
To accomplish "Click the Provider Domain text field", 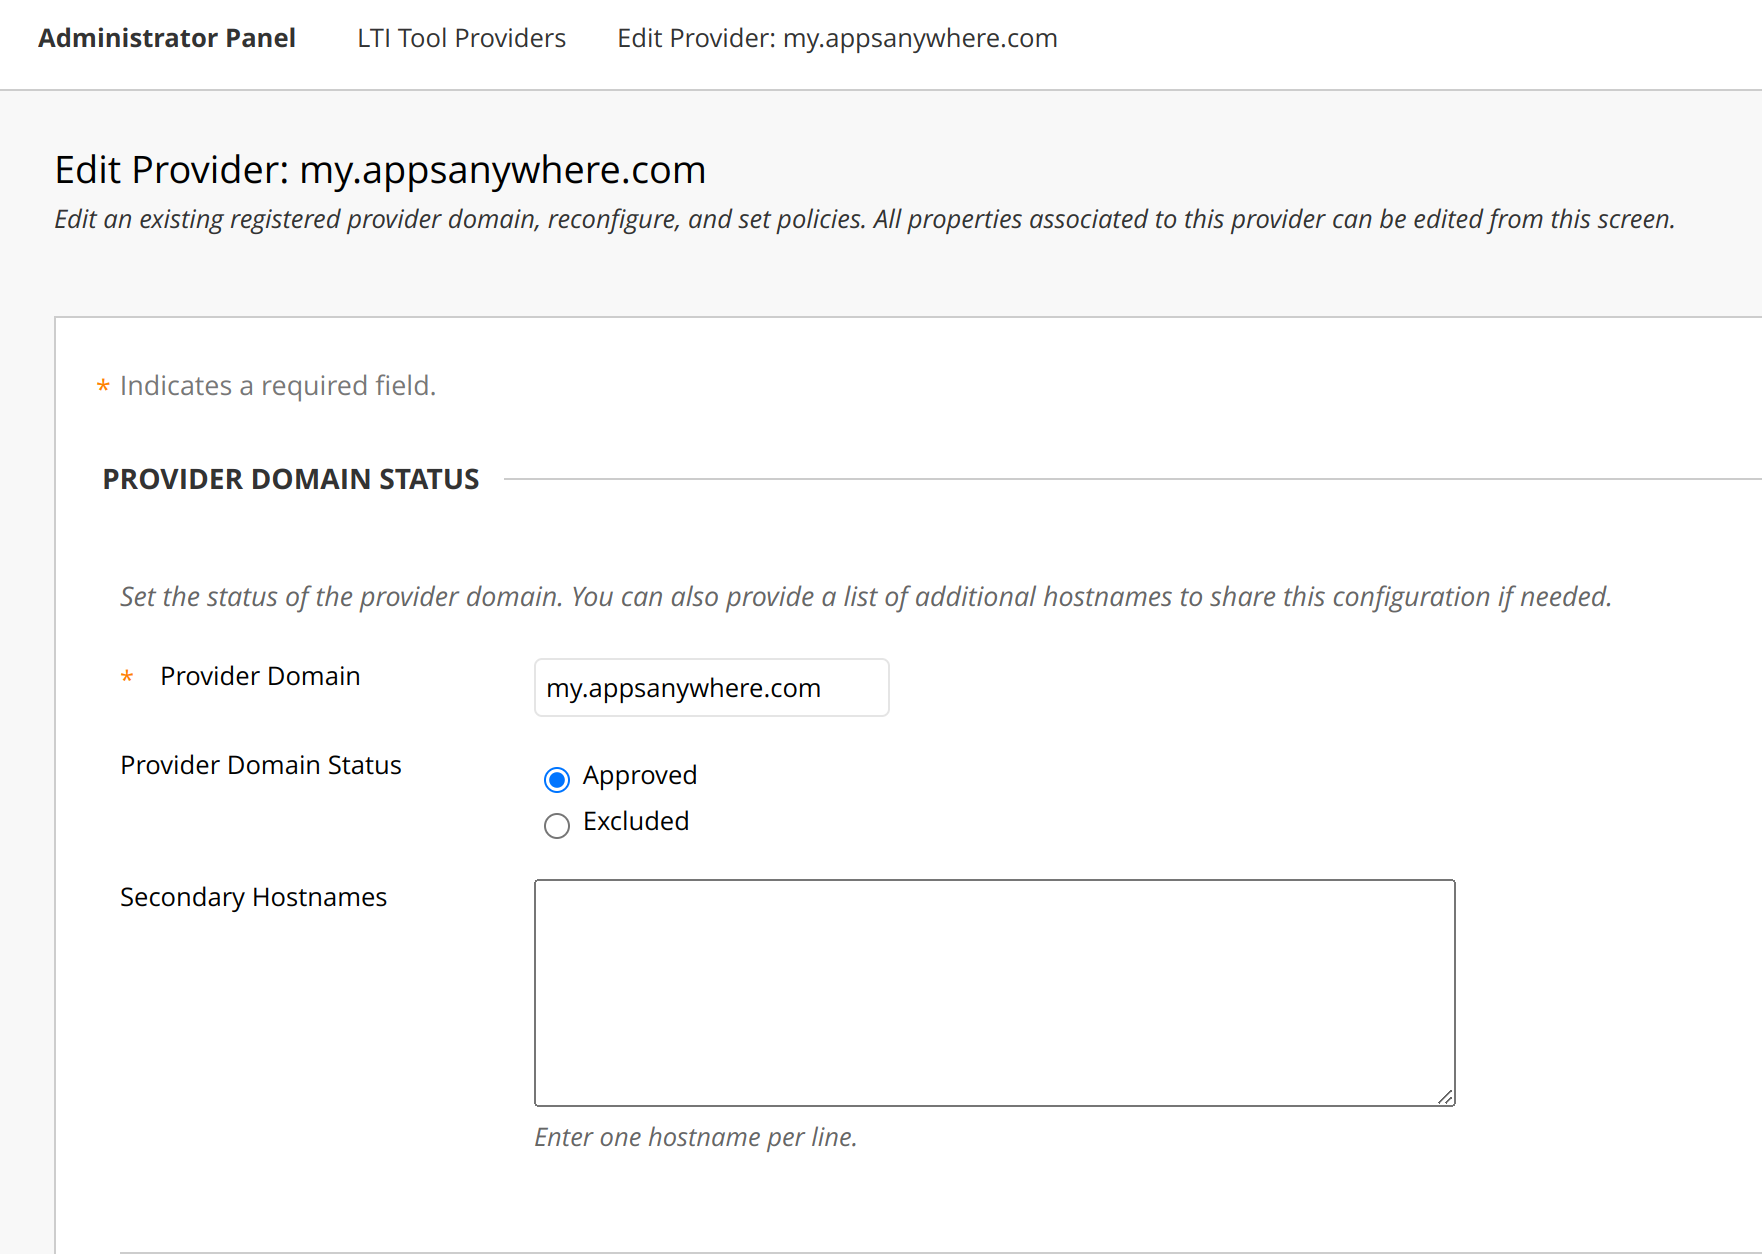I will 711,688.
